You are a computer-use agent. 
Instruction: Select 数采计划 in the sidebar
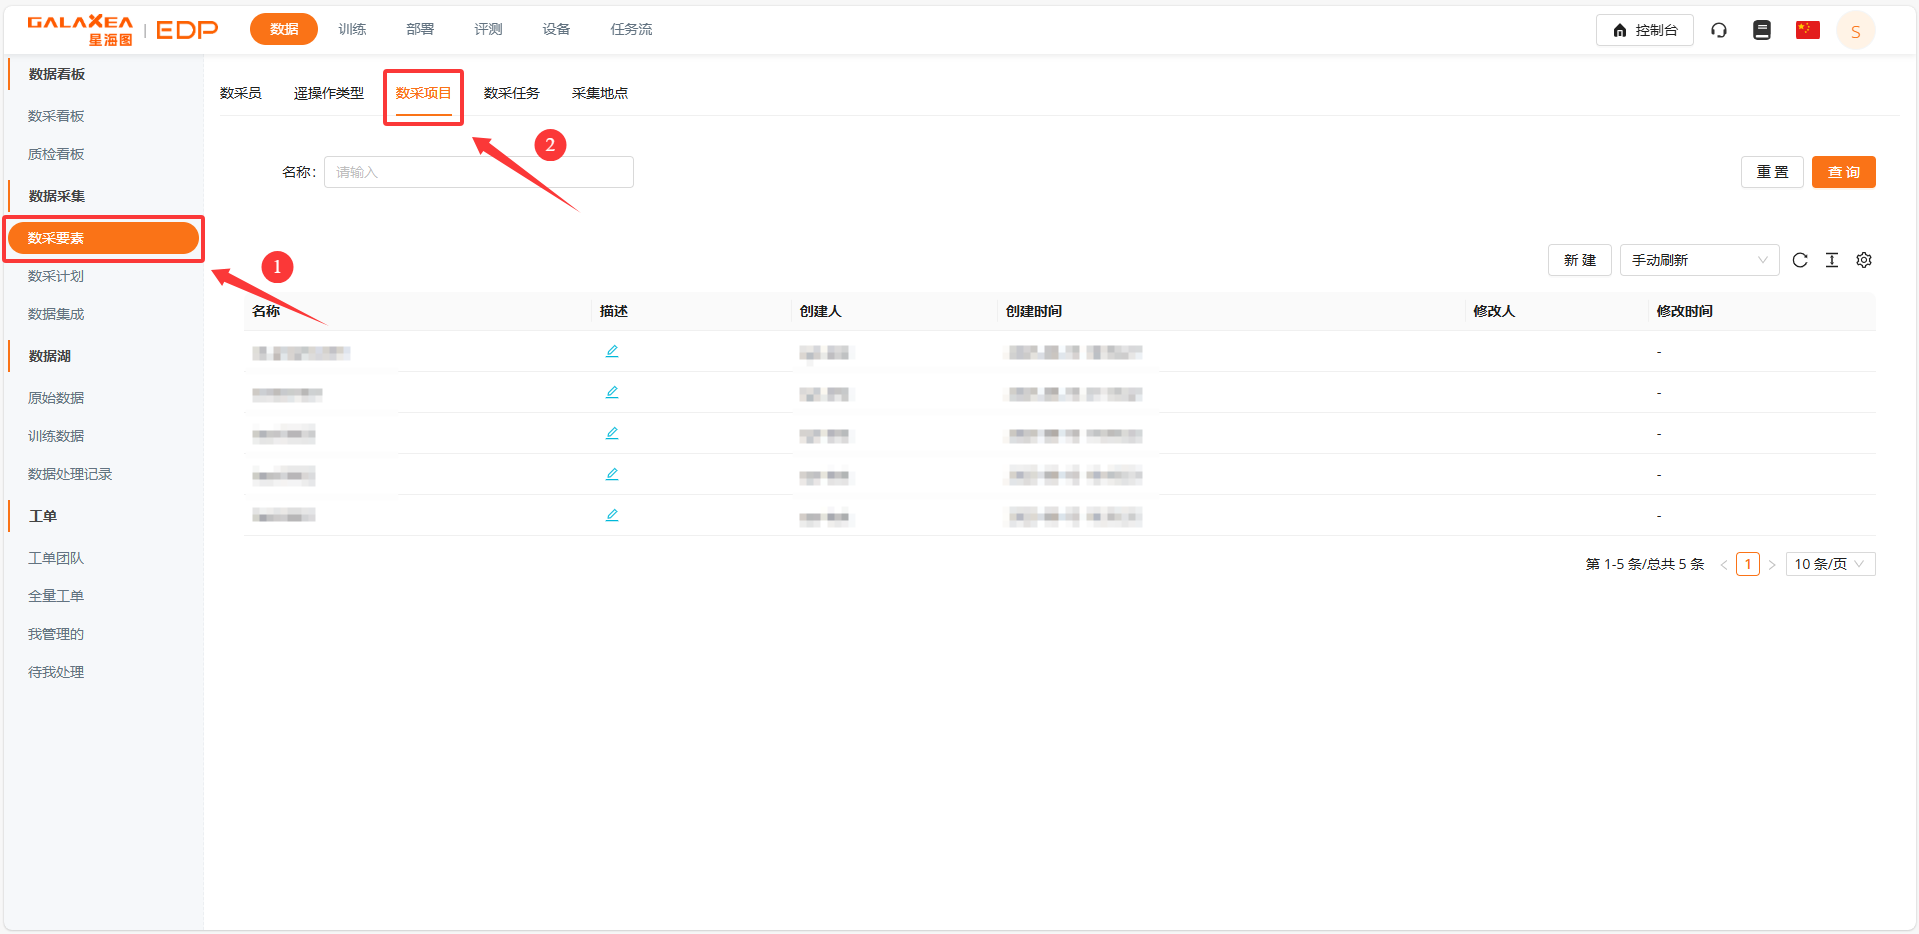coord(56,276)
